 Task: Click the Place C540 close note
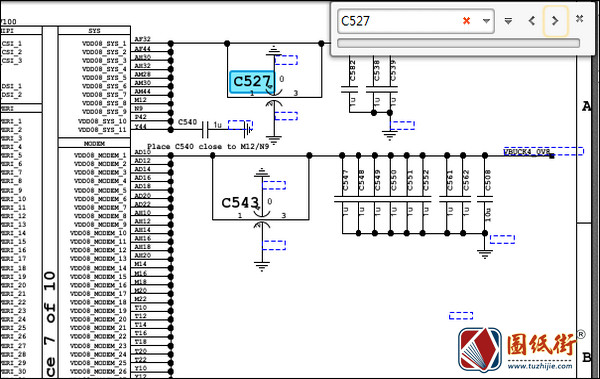pos(208,147)
